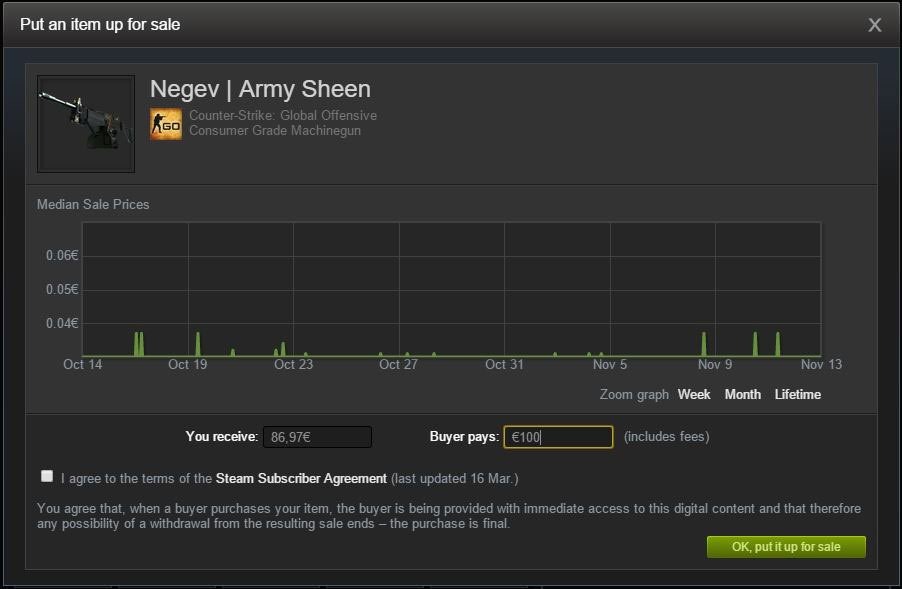Open the Steam Subscriber Agreement link
The height and width of the screenshot is (589, 902).
[x=301, y=479]
